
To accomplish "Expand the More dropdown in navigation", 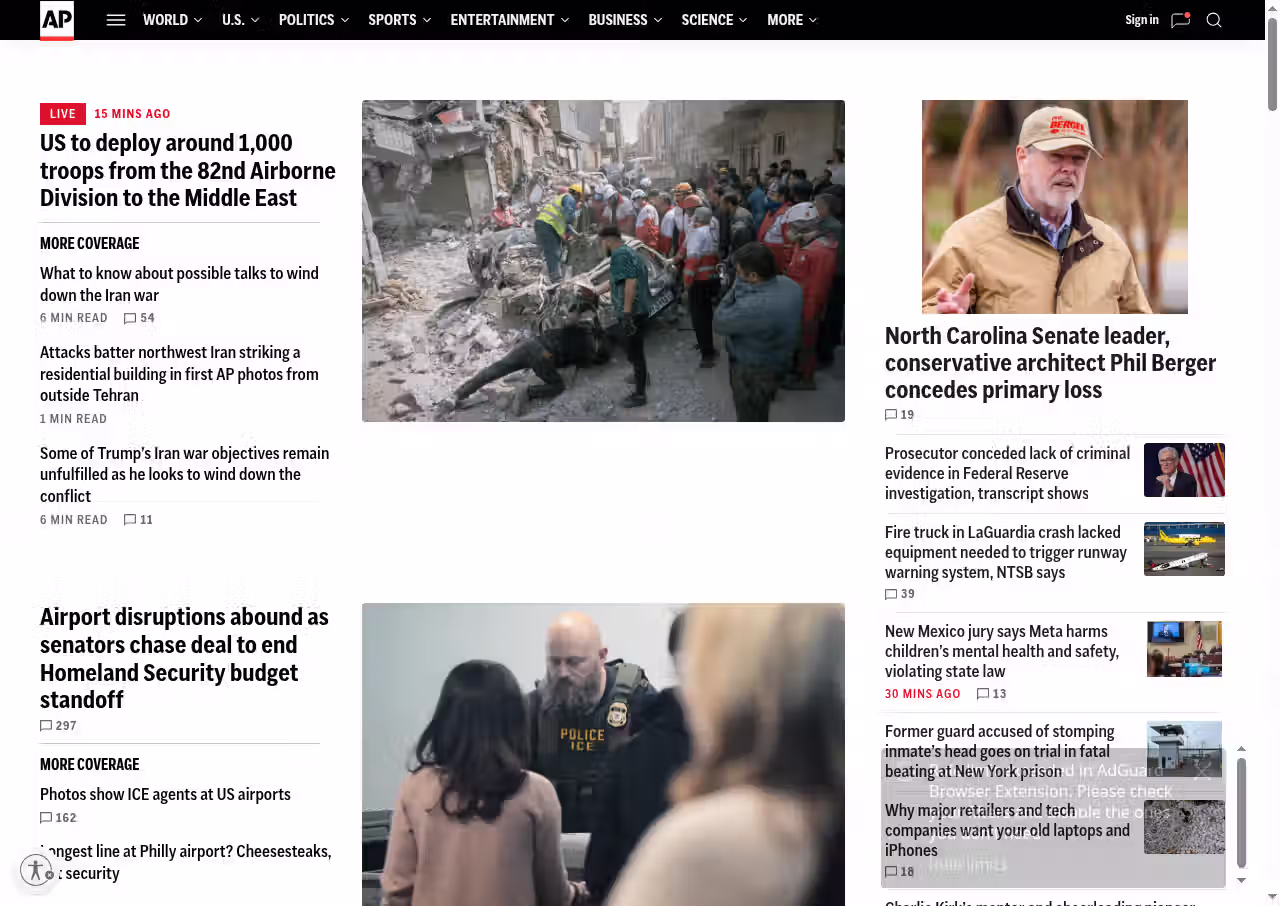I will [792, 20].
